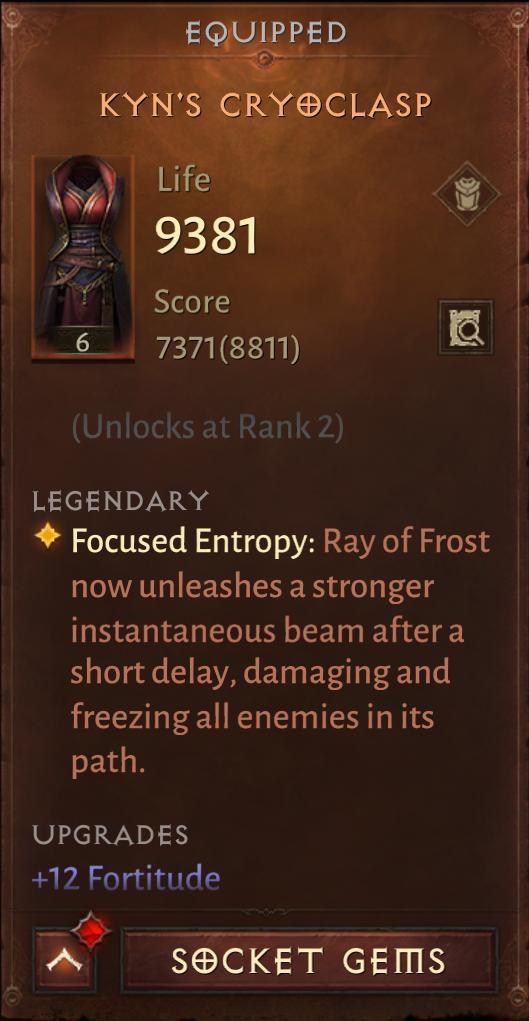Screen dimensions: 529x1021
Task: Click the Life value 9381
Action: tap(207, 236)
